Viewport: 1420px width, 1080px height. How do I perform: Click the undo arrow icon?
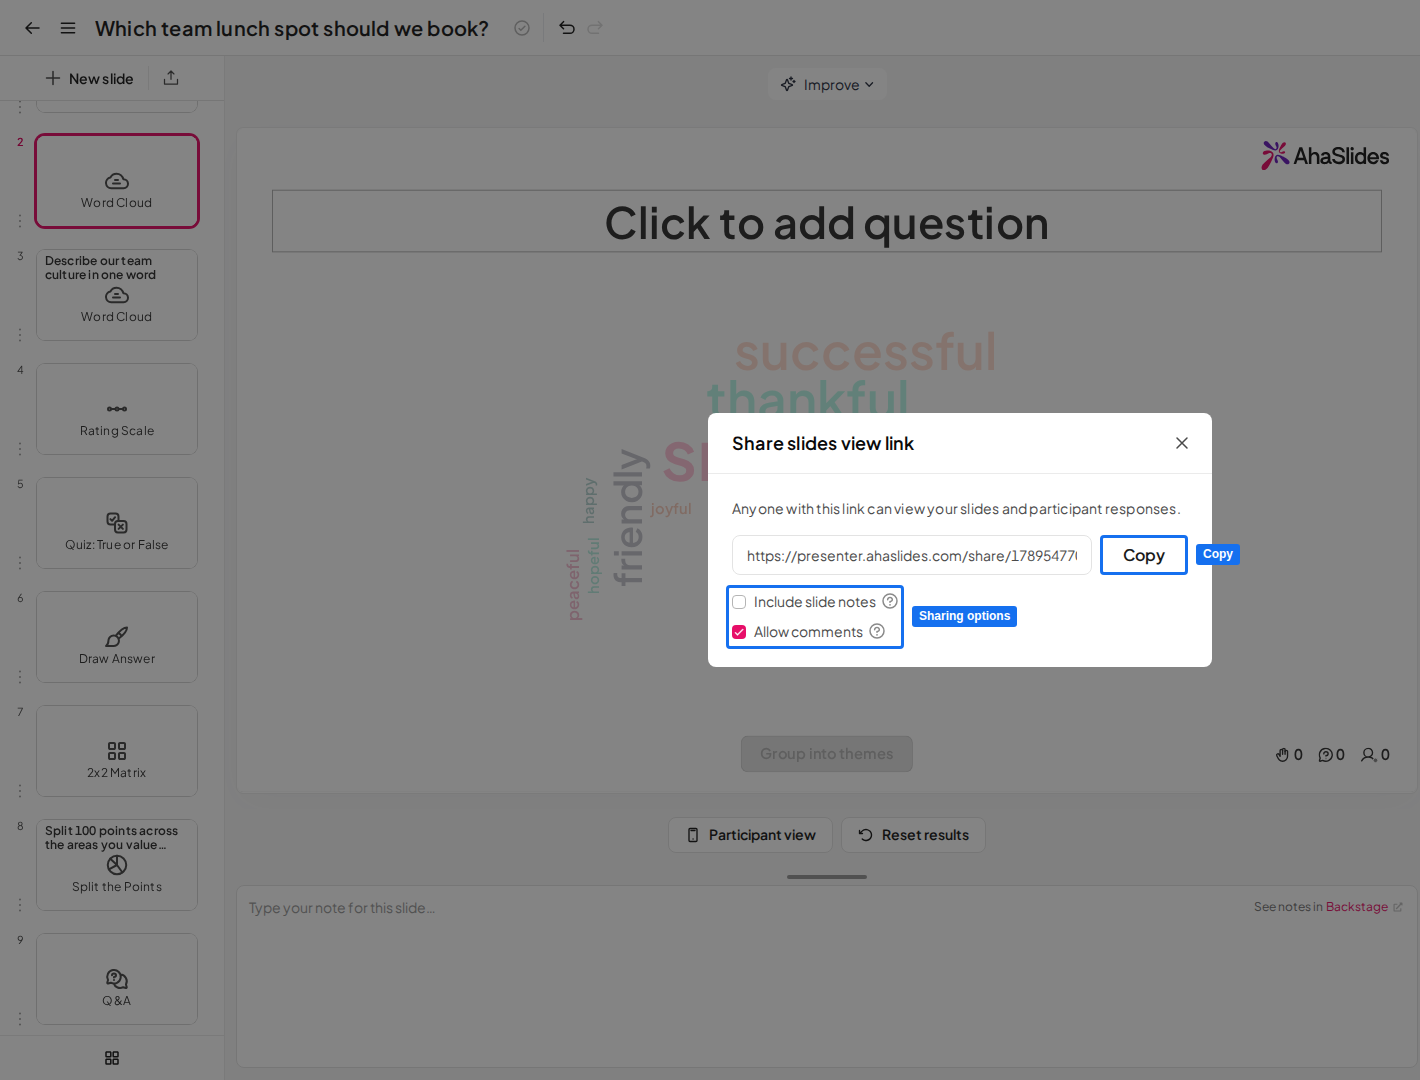pos(567,28)
